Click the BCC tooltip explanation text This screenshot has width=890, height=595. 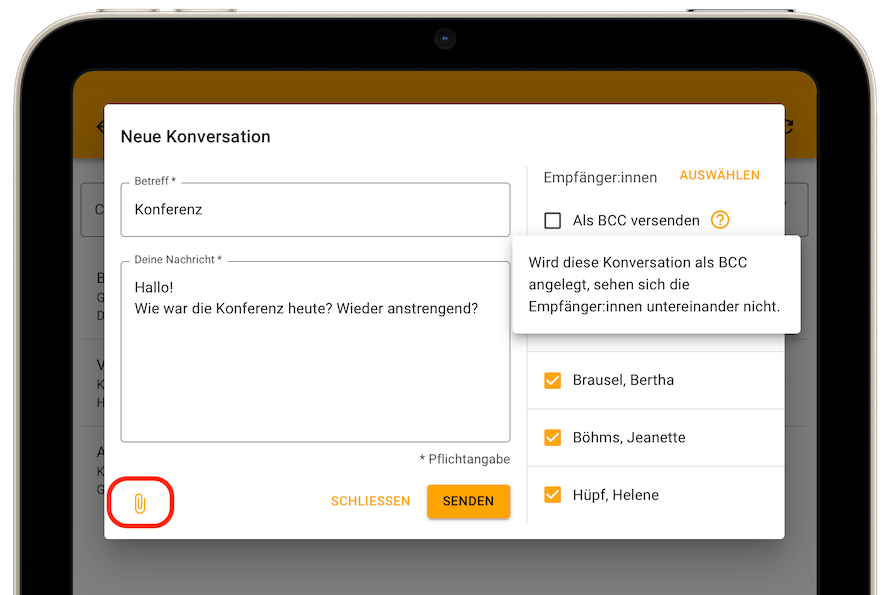(654, 284)
